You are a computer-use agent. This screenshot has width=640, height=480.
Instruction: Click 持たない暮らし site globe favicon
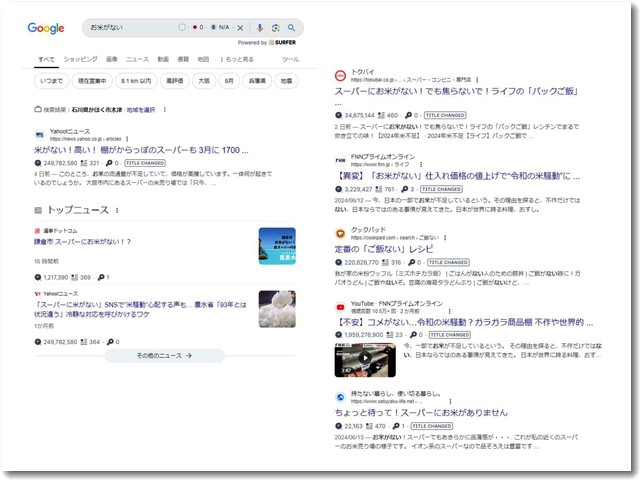(340, 397)
